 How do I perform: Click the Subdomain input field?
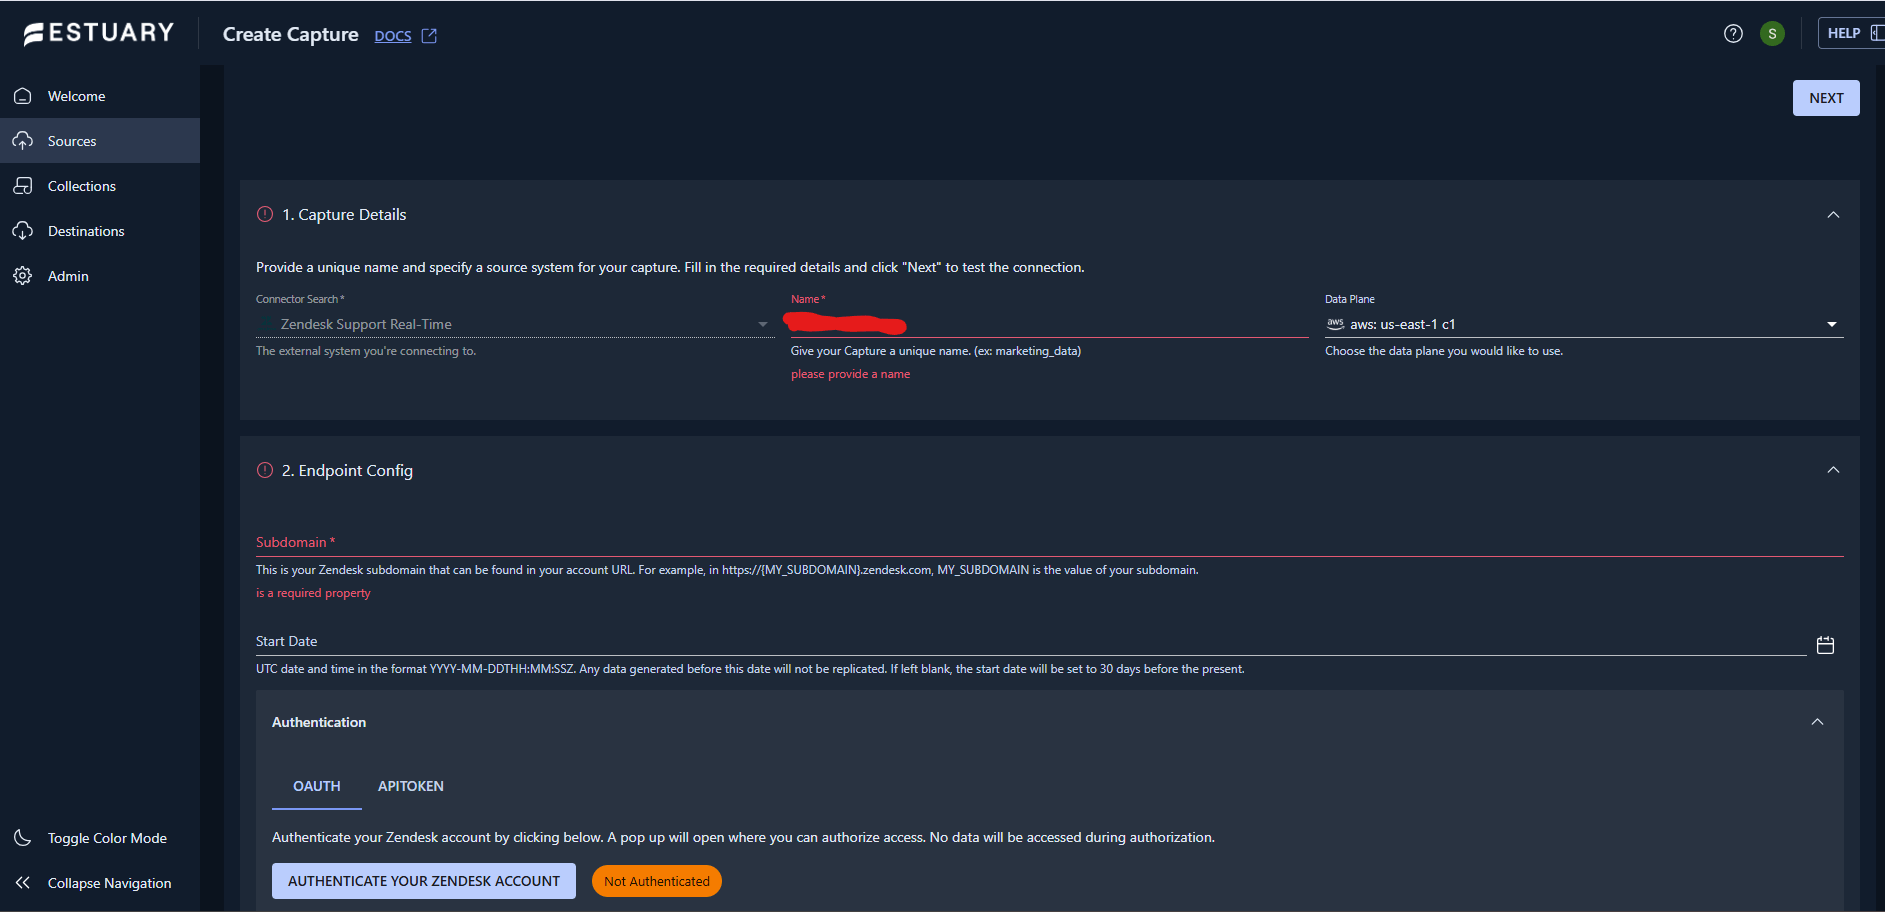coord(700,549)
